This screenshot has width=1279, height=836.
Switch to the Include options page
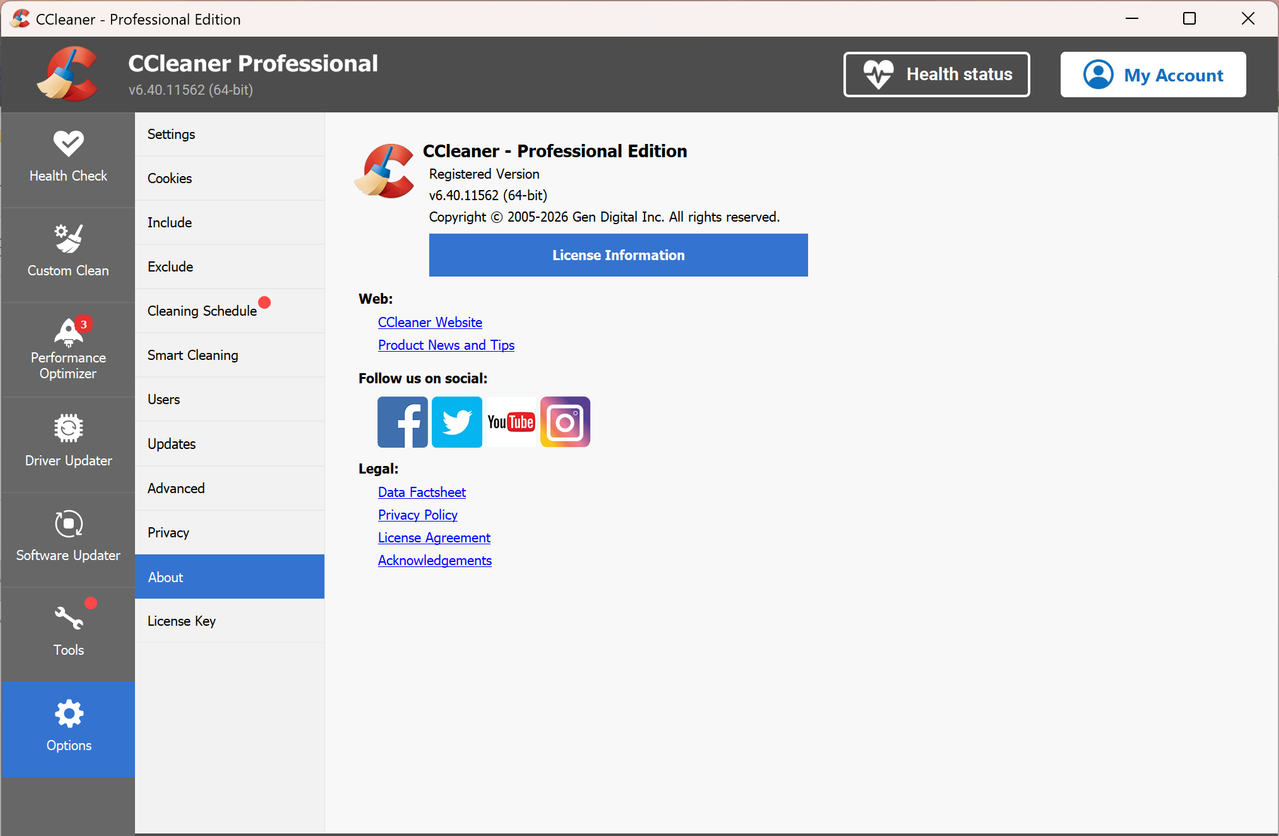[x=230, y=222]
